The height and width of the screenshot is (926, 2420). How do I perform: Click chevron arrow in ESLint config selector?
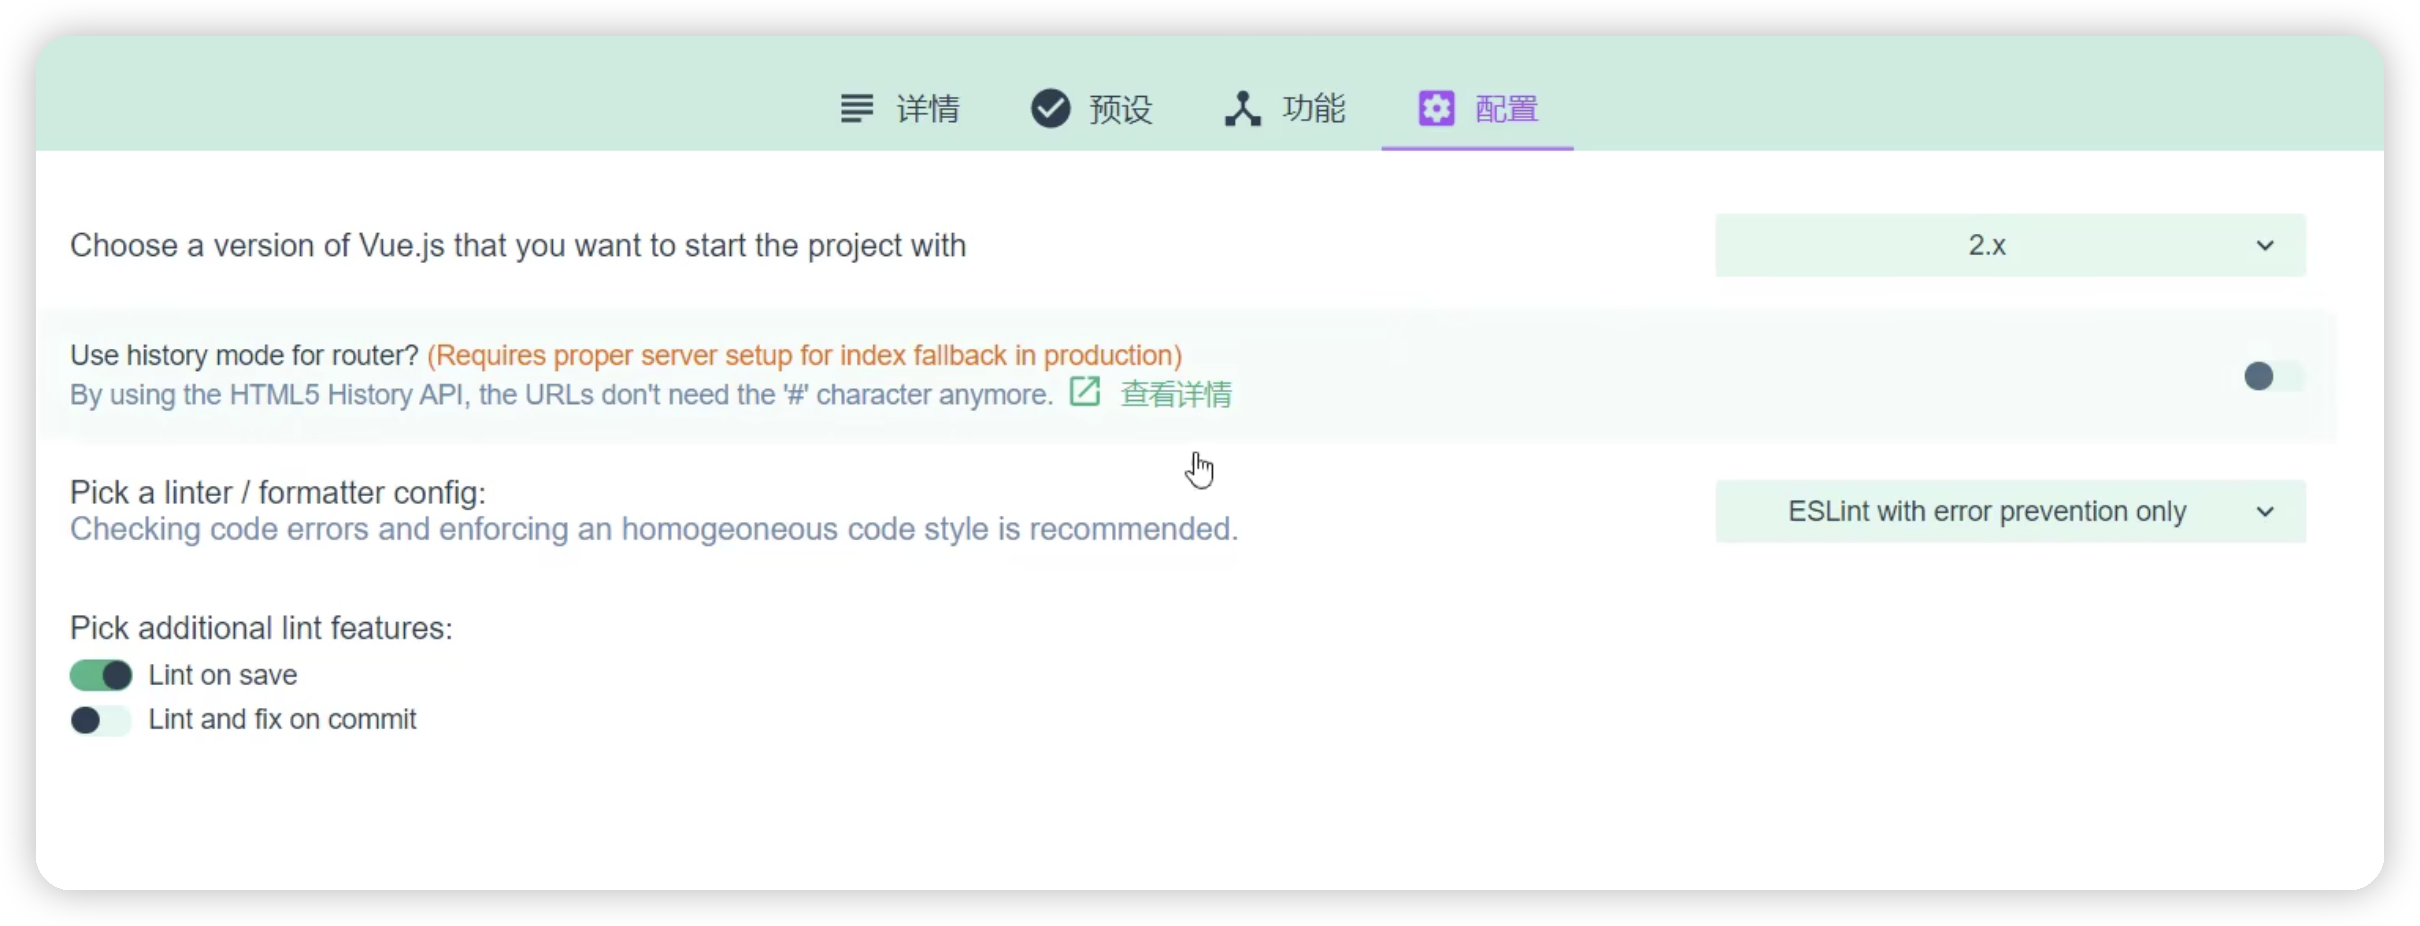tap(2265, 512)
